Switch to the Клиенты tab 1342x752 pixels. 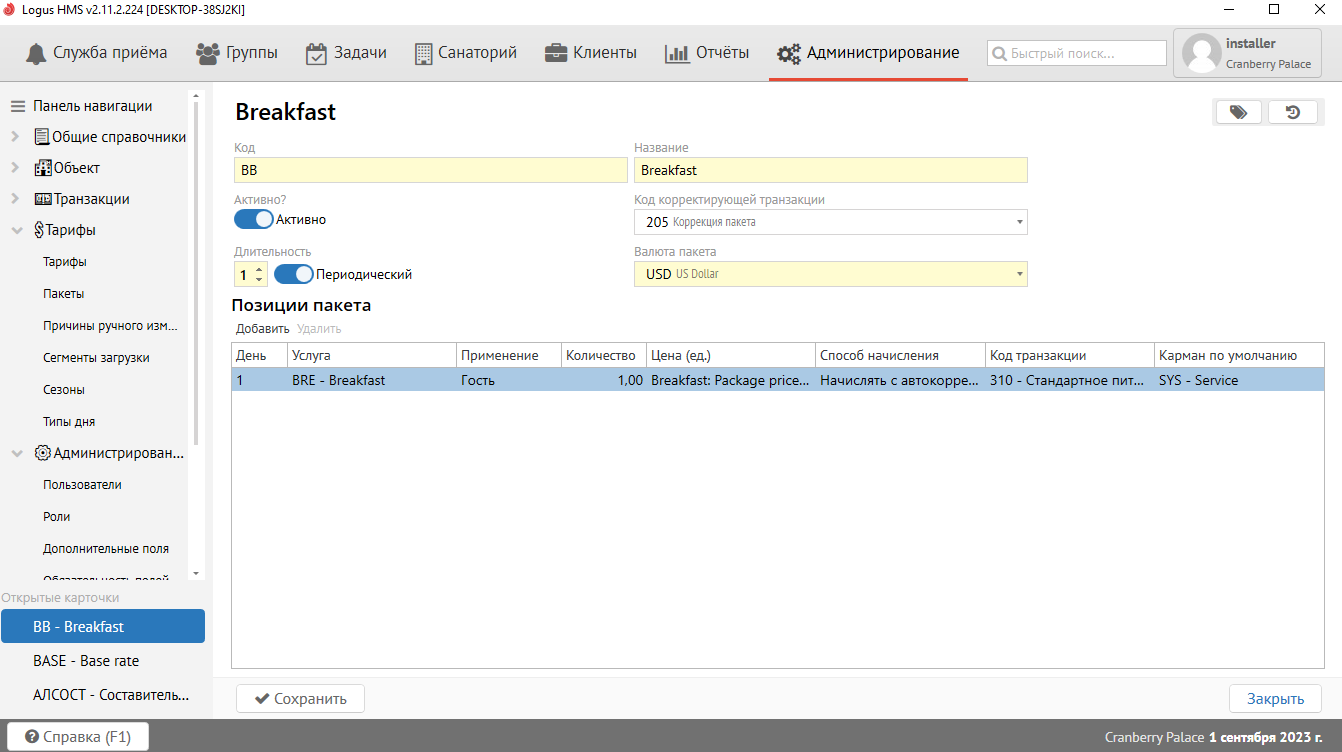tap(591, 53)
